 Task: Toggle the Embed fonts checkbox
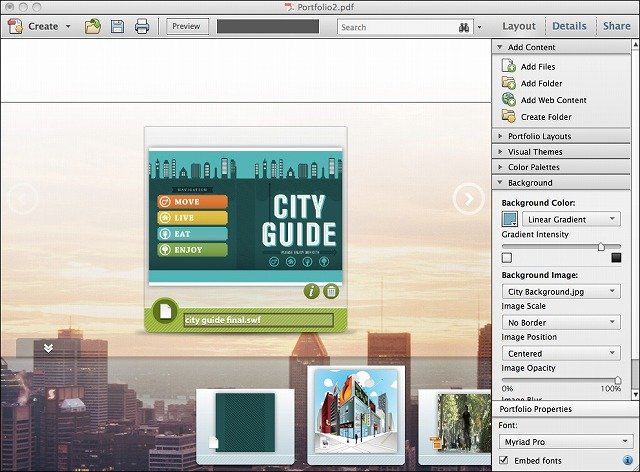point(504,460)
